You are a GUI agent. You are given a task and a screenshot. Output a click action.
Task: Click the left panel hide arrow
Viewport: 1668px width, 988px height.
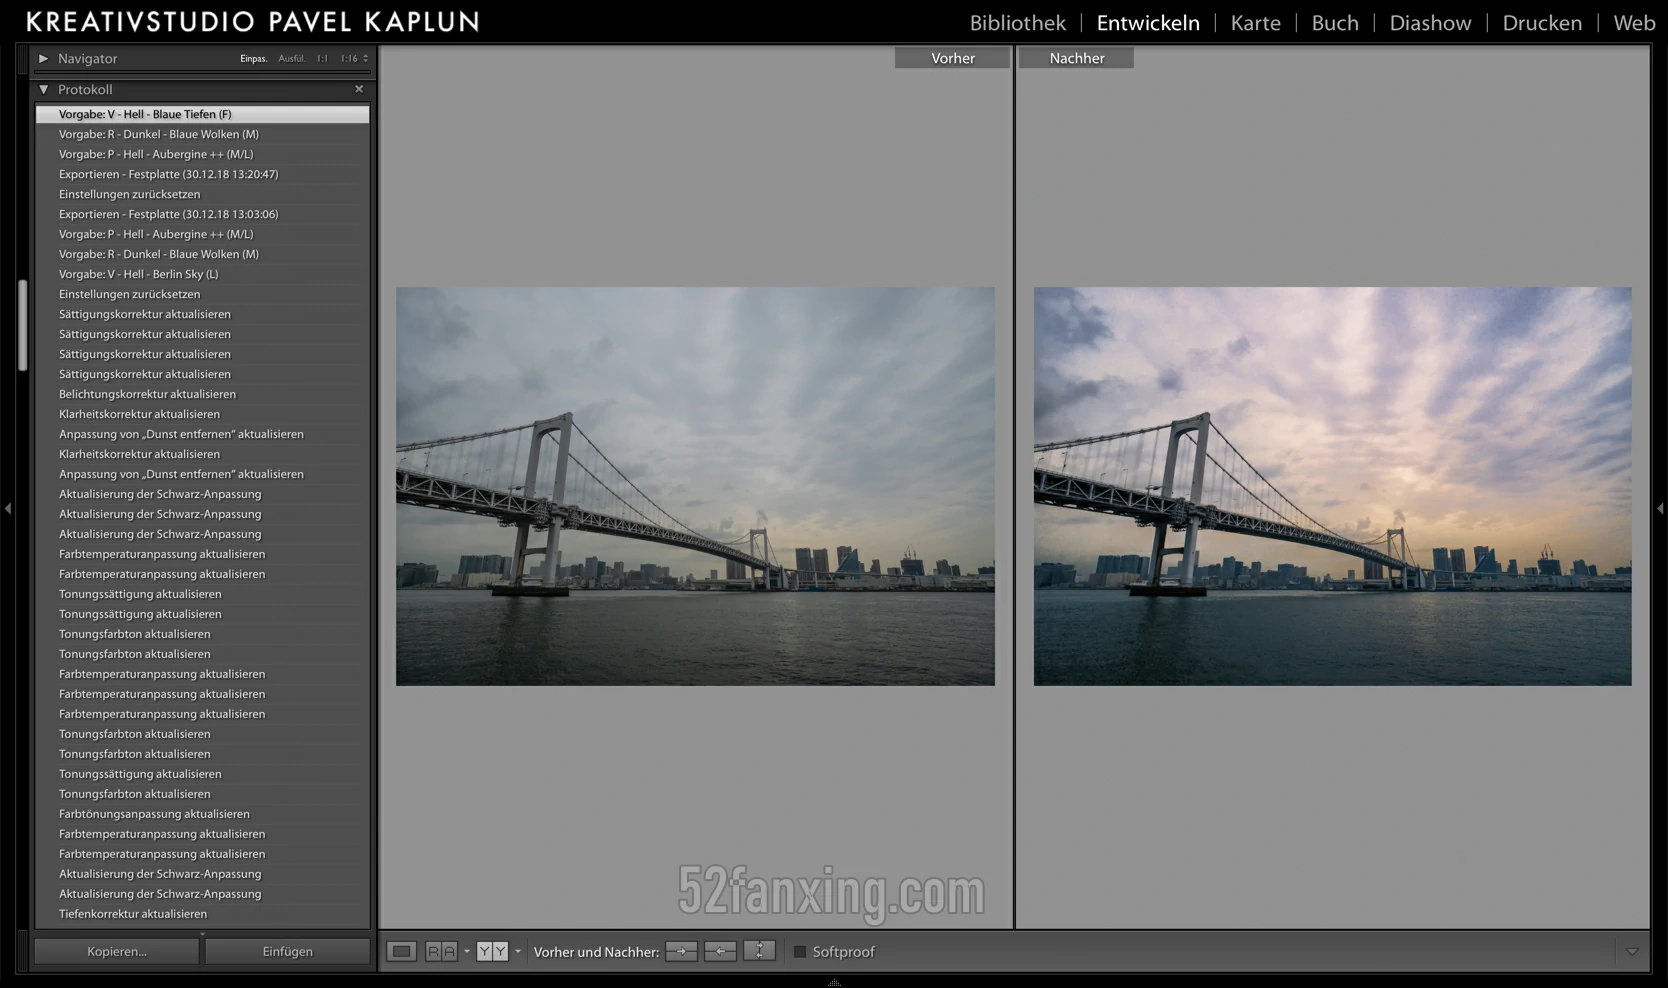(x=8, y=509)
